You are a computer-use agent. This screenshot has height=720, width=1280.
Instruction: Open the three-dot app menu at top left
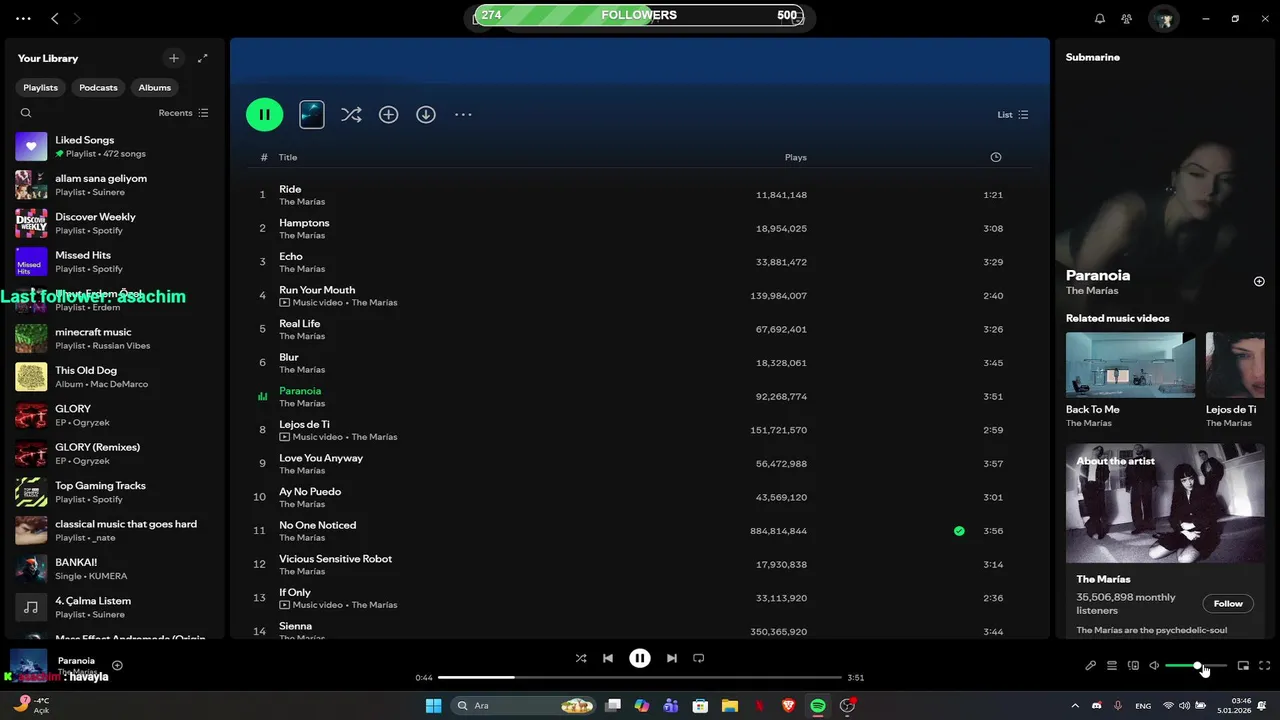pyautogui.click(x=23, y=18)
